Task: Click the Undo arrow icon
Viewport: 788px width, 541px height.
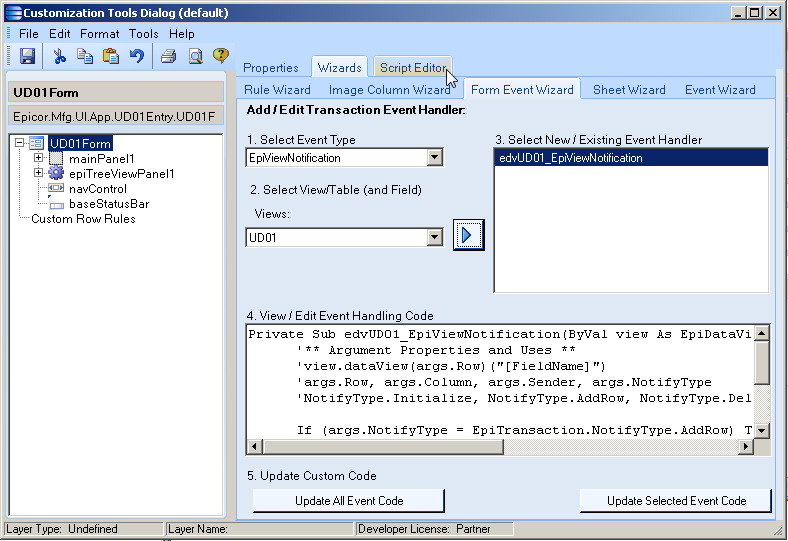Action: coord(137,56)
